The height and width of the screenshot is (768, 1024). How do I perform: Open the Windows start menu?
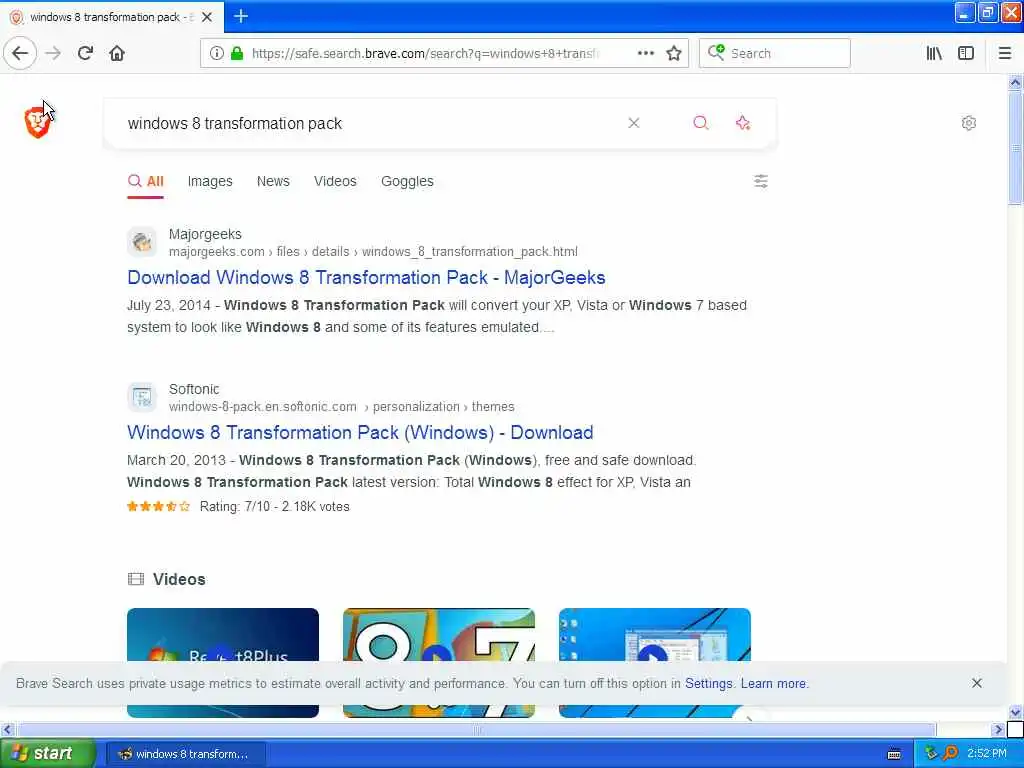click(47, 753)
